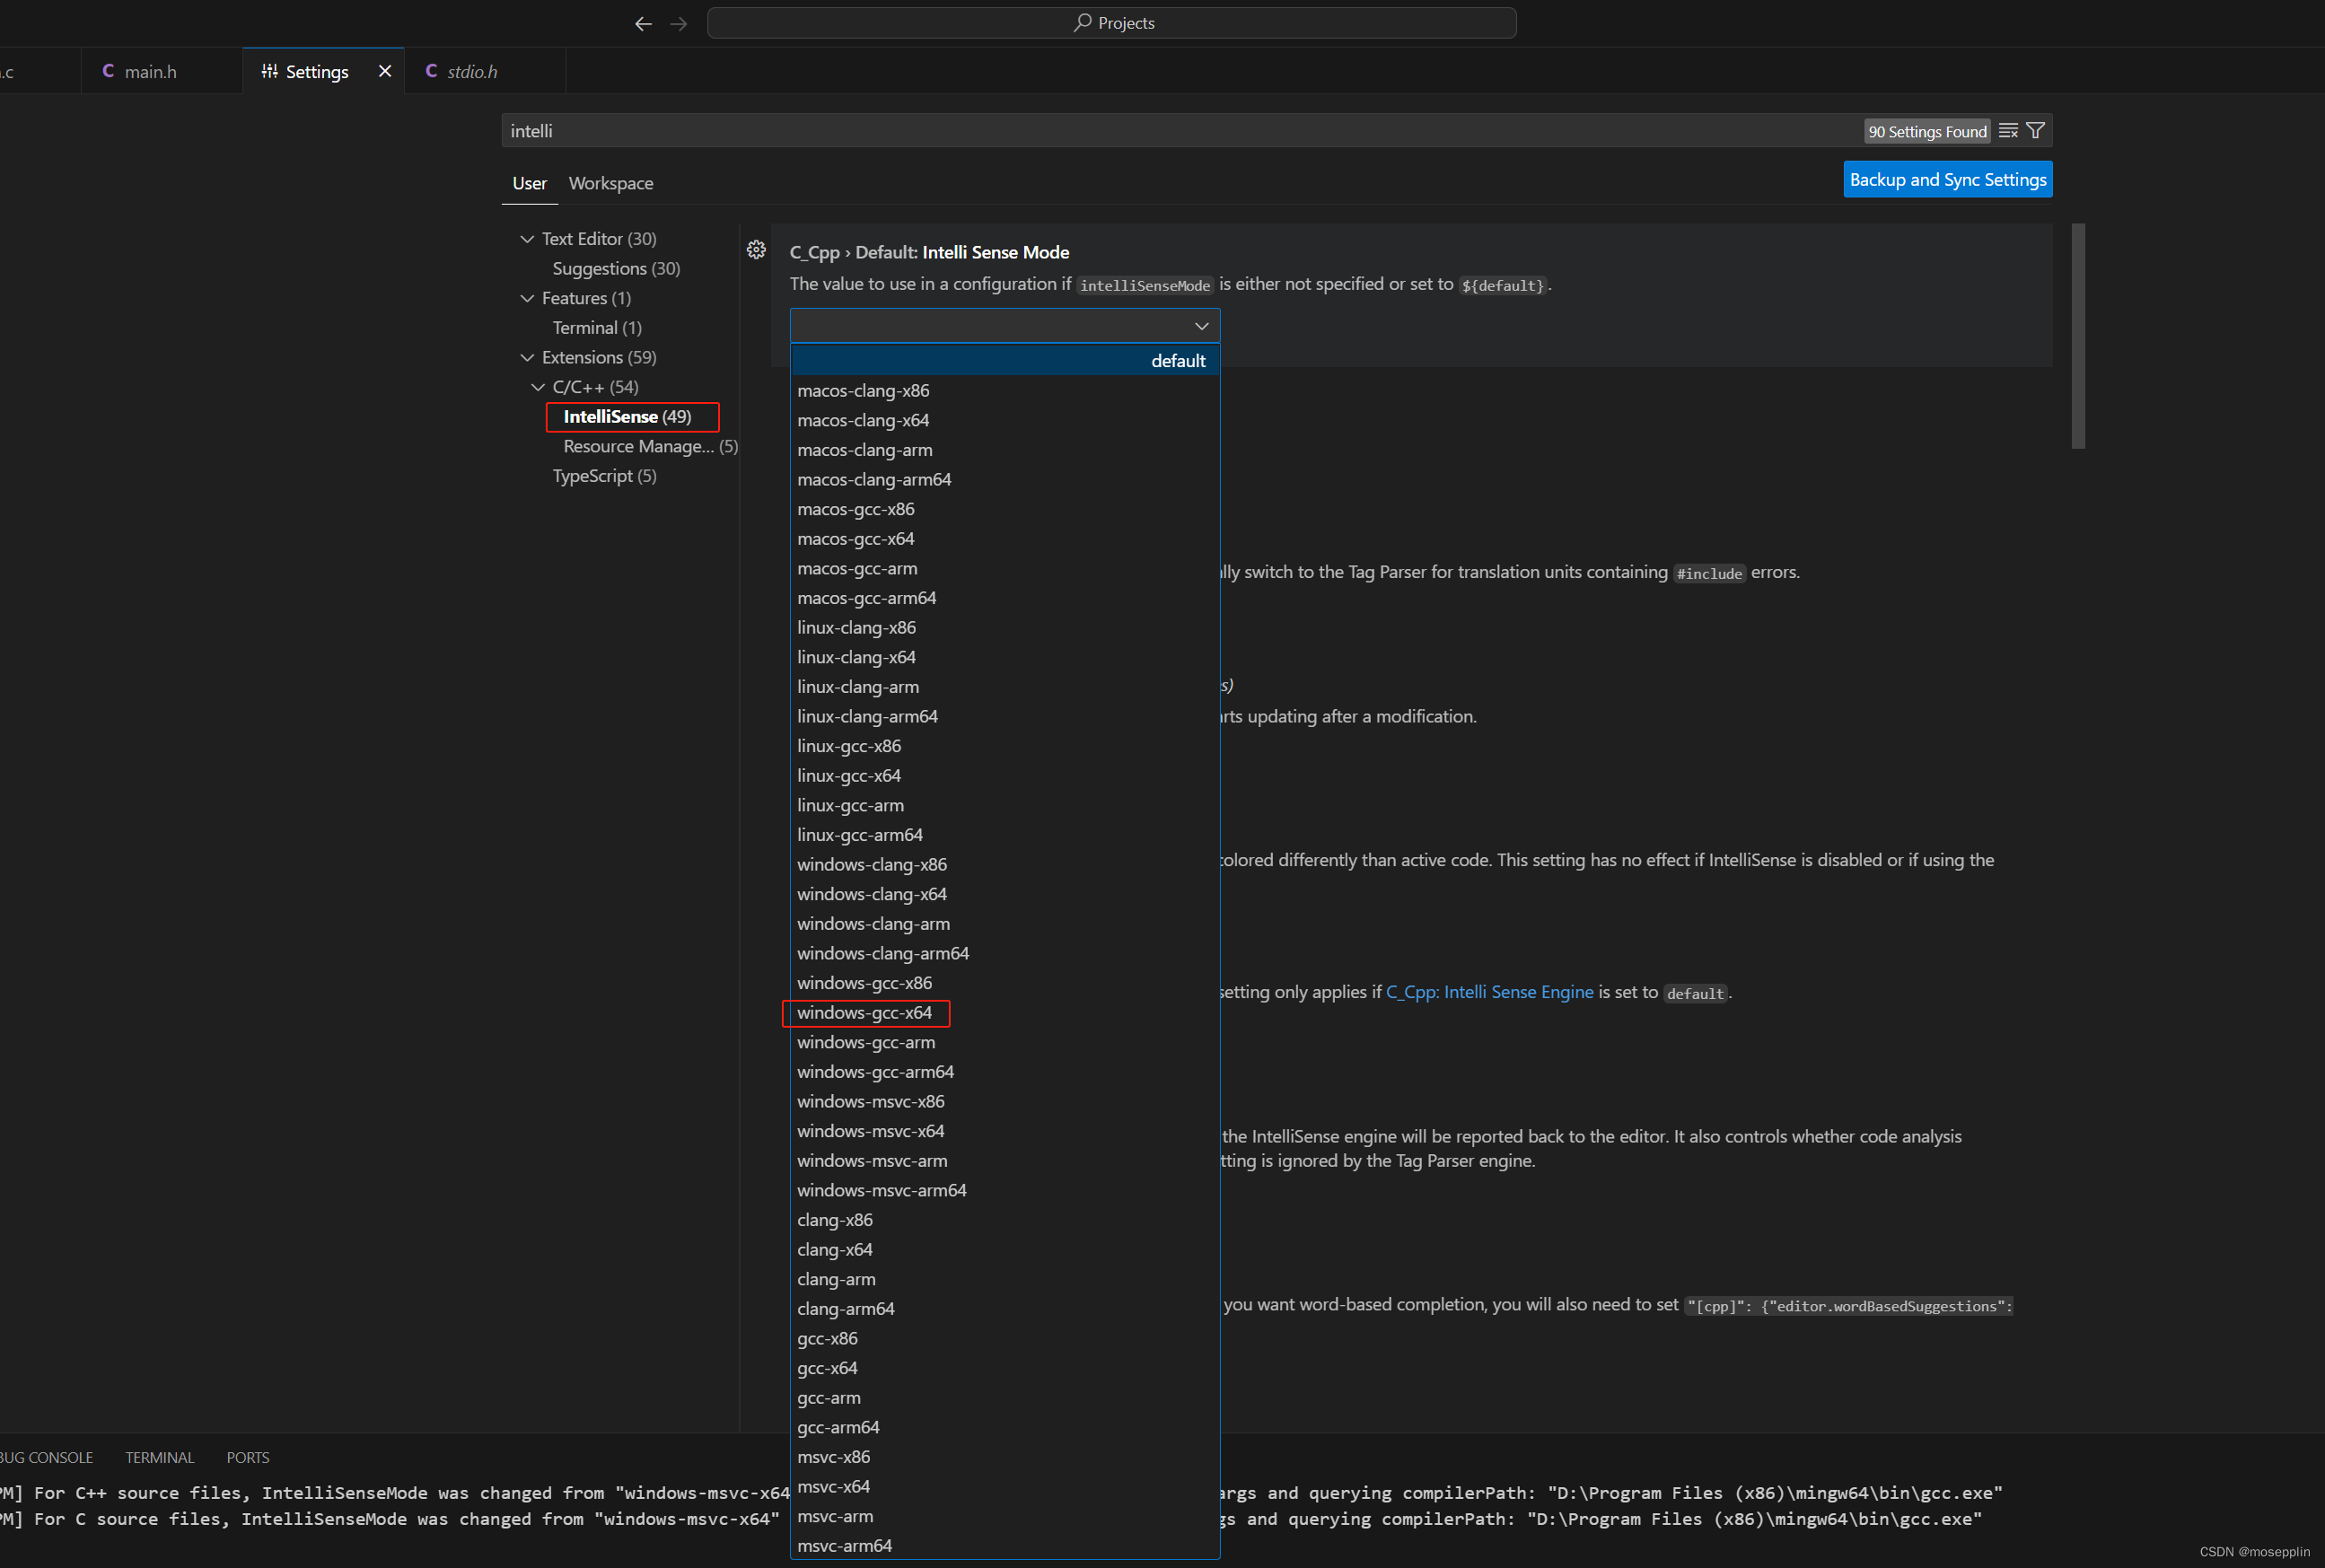Click the C file icon on main.h tab
The image size is (2325, 1568).
coord(108,71)
